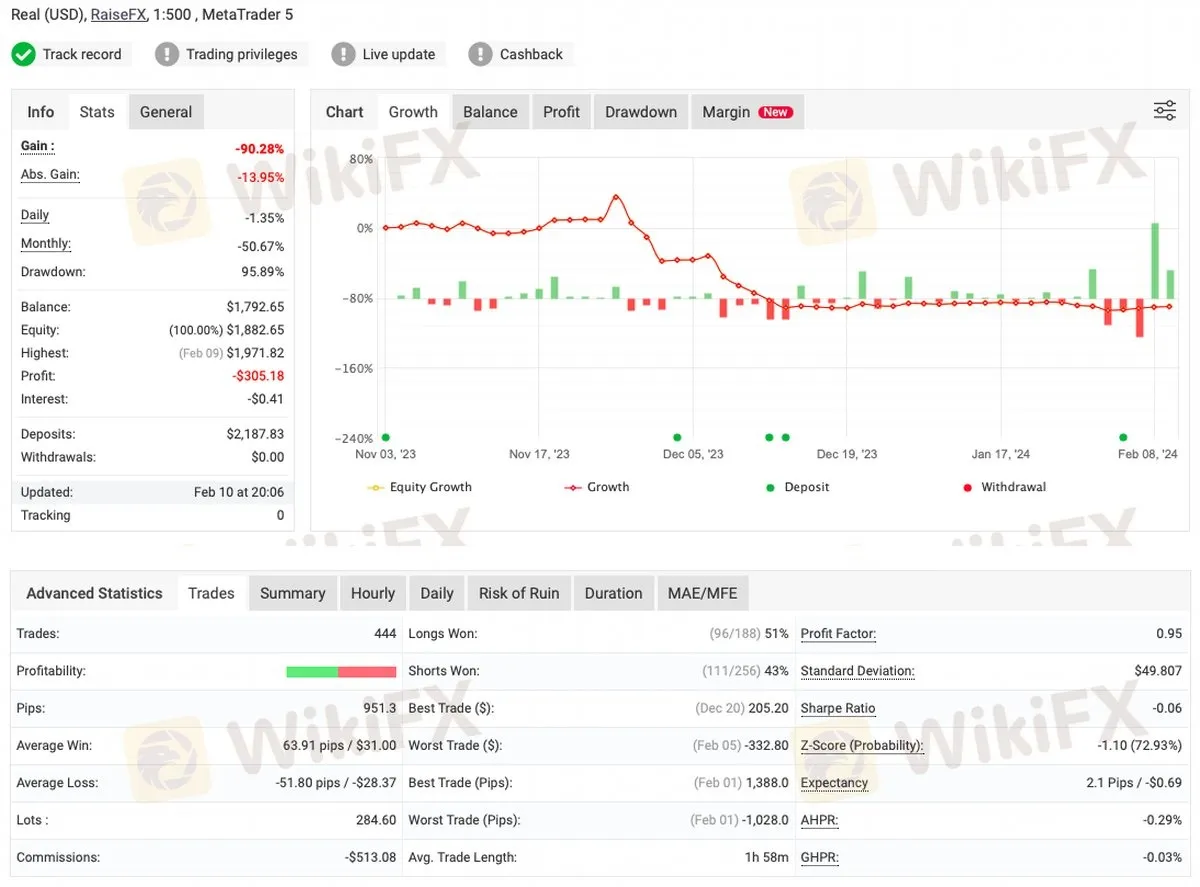Image resolution: width=1200 pixels, height=887 pixels.
Task: Click deposit dot above Nov 03, '23
Action: [x=386, y=437]
